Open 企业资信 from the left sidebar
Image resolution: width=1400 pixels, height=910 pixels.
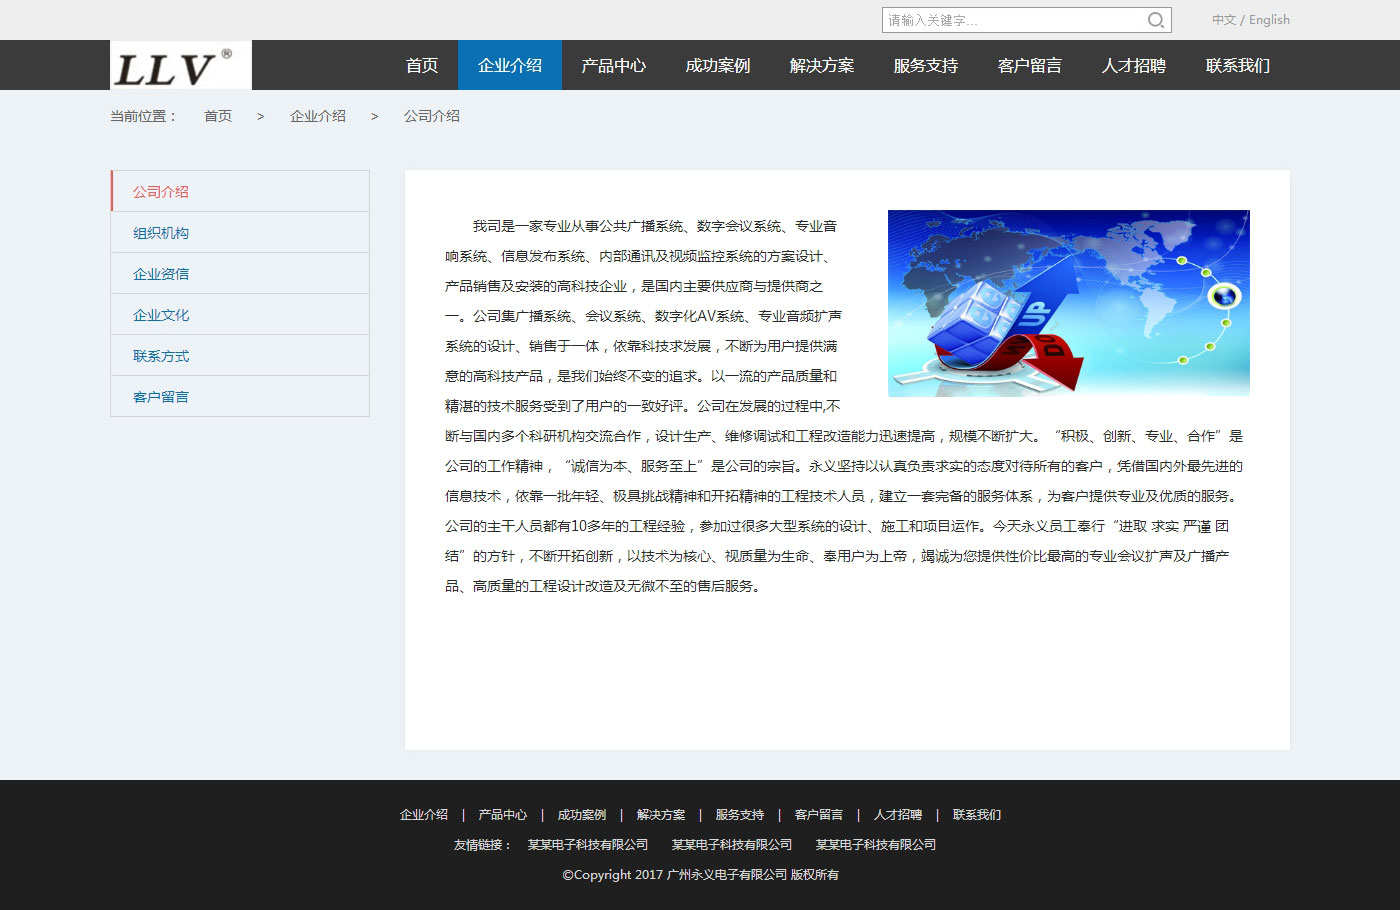tap(161, 274)
